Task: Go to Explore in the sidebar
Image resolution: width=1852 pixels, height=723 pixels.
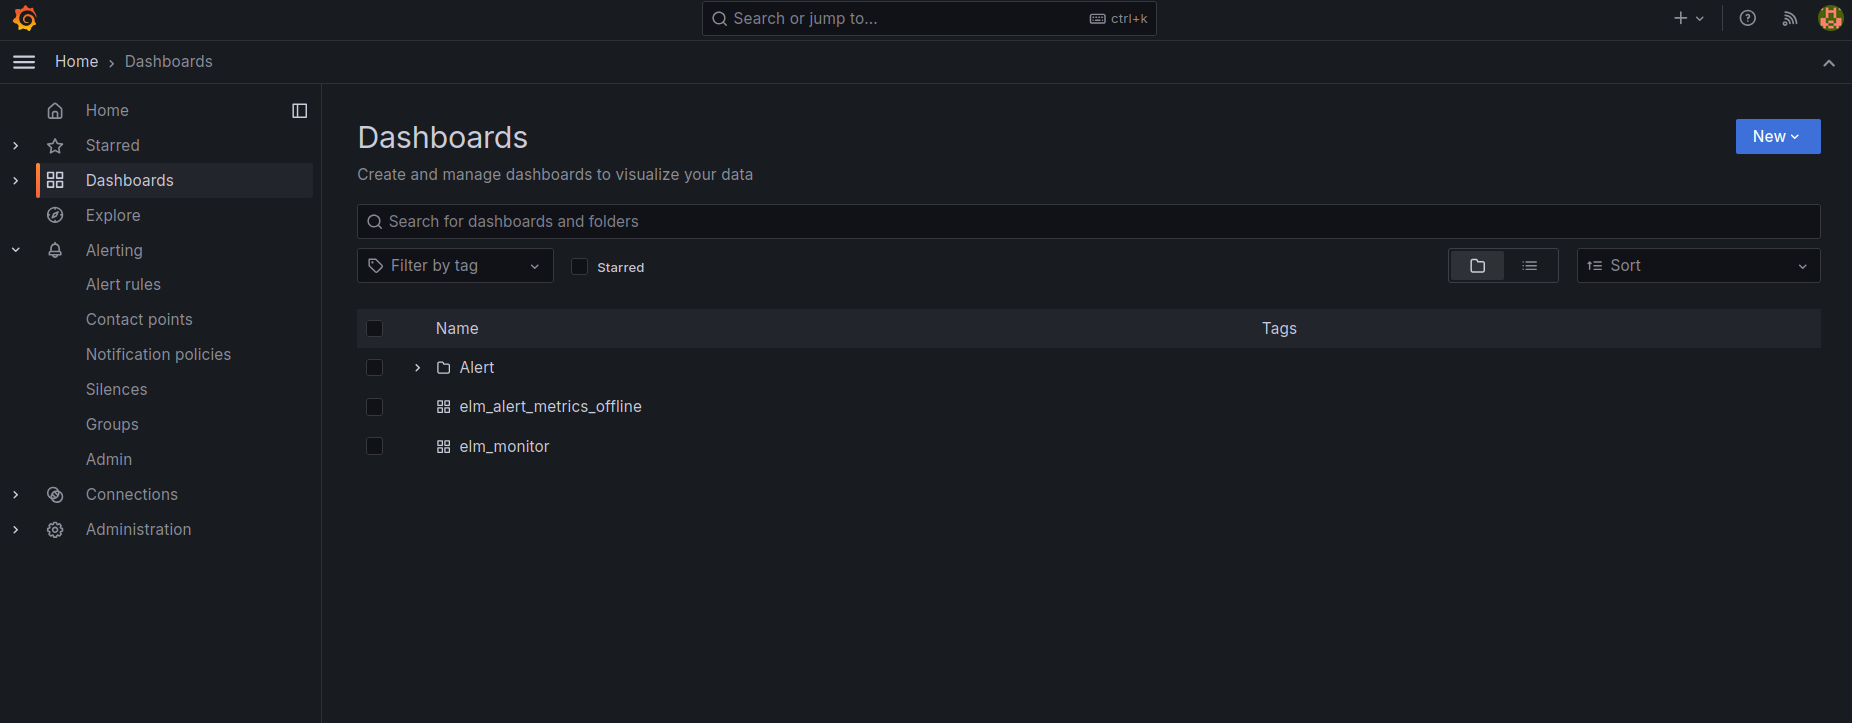Action: coord(113,215)
